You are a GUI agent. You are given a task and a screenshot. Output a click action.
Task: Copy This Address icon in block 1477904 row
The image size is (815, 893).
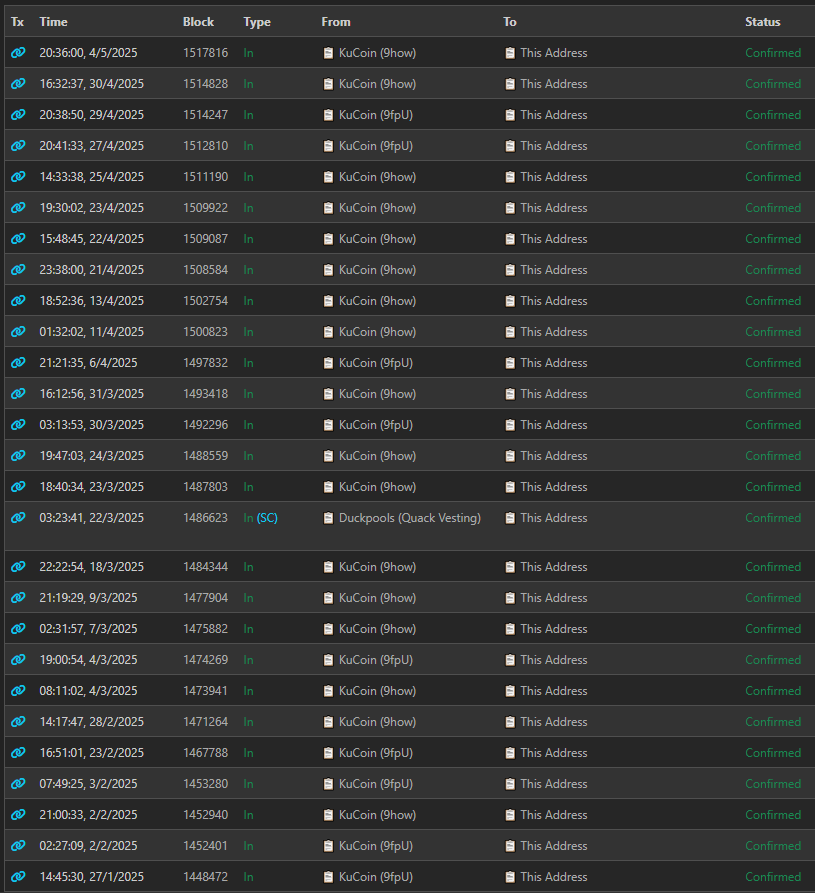tap(510, 598)
